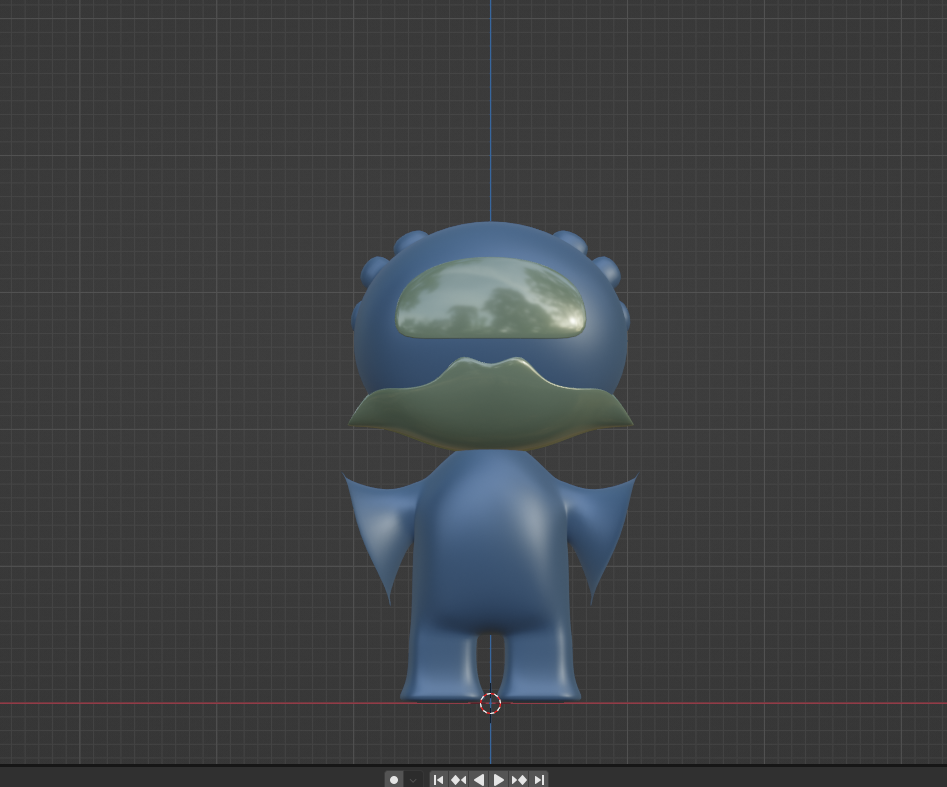Select the top-left bump on the head
The image size is (947, 787).
click(x=411, y=242)
